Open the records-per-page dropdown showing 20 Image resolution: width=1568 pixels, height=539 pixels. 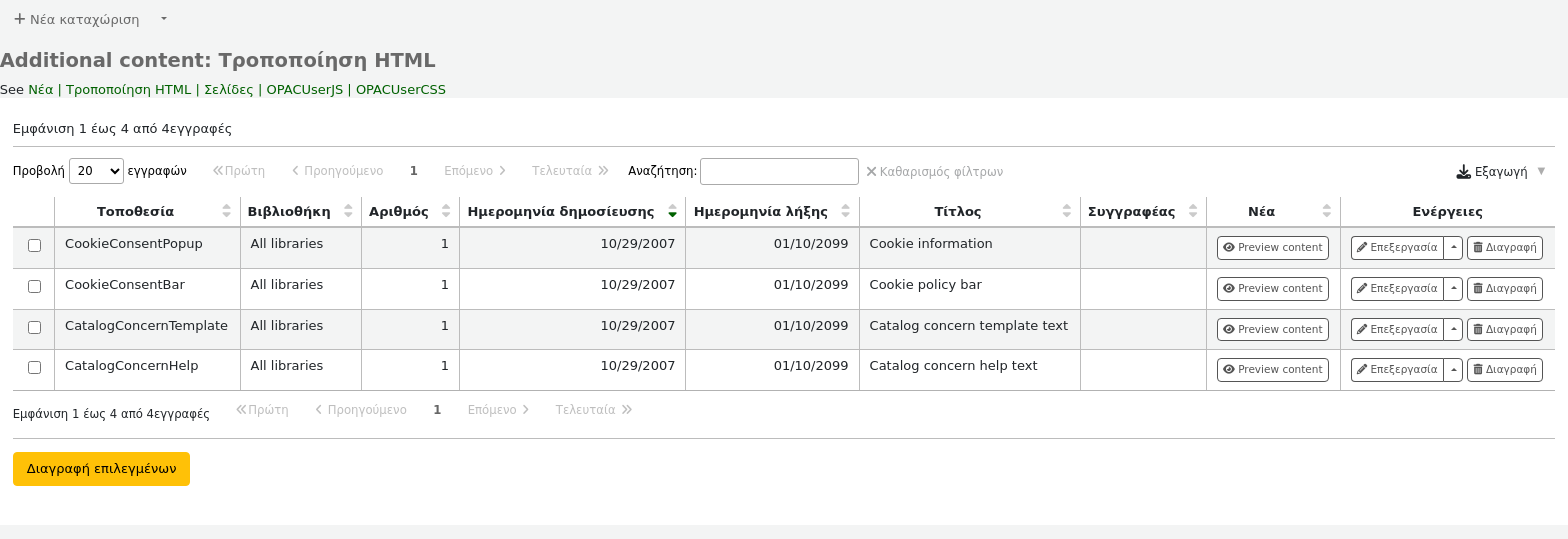click(96, 172)
